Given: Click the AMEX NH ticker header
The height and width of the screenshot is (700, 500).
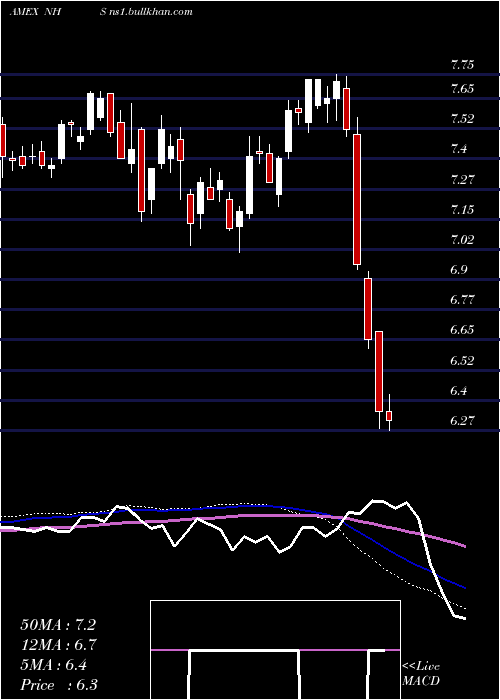Looking at the screenshot, I should [35, 12].
